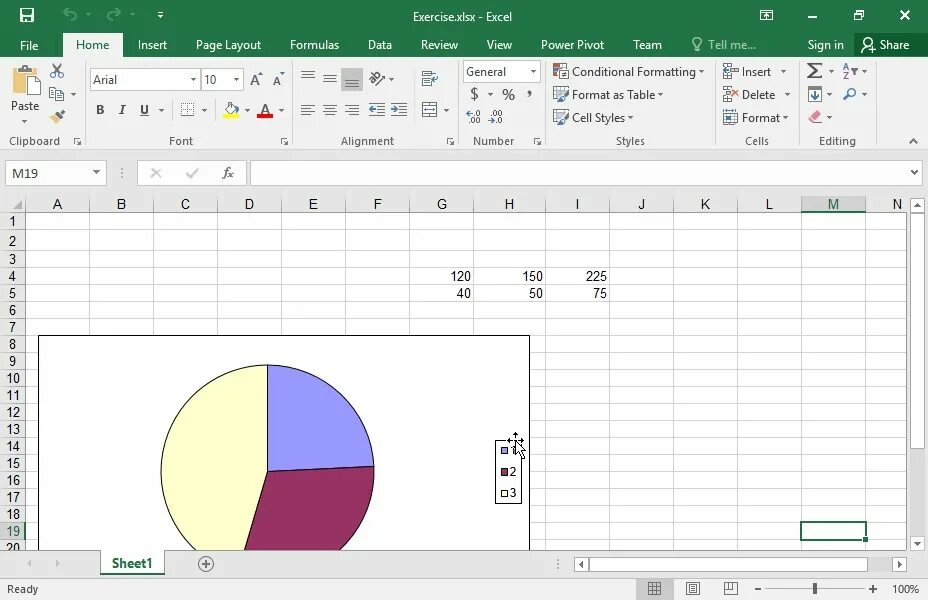The height and width of the screenshot is (600, 928).
Task: Switch to Page Layout view icon
Action: (x=692, y=589)
